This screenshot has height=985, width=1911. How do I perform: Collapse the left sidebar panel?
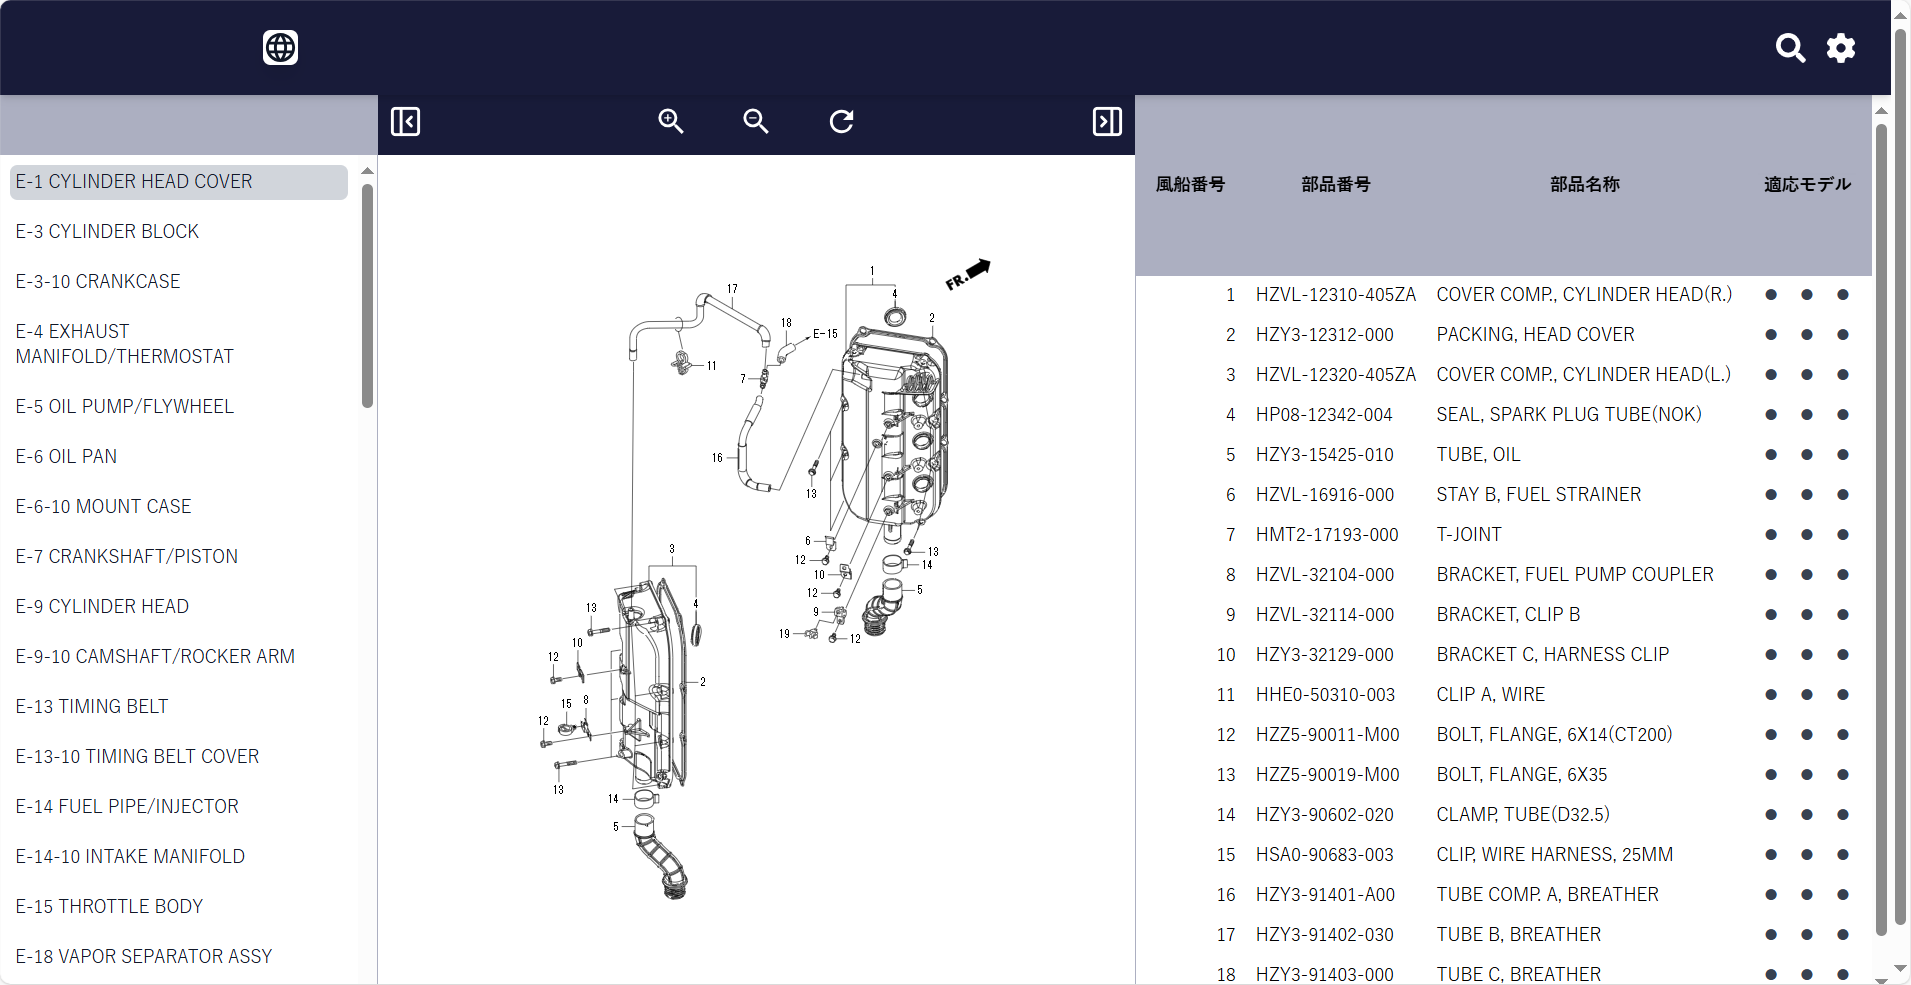click(x=405, y=122)
